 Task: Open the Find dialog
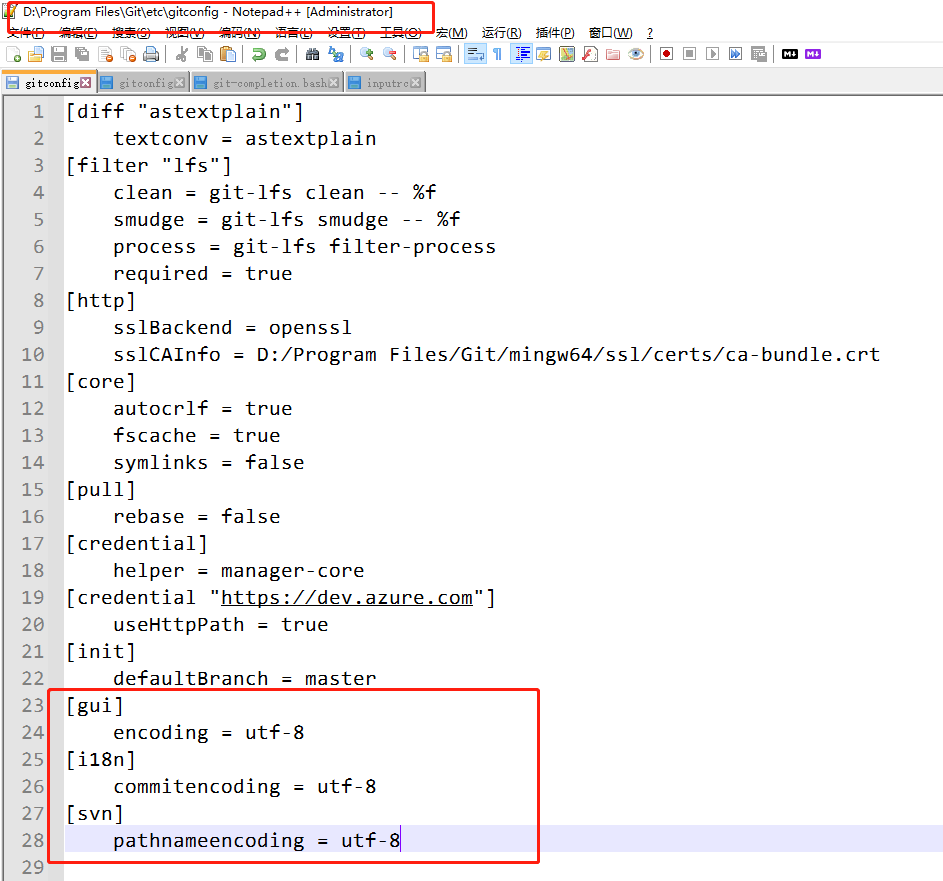[x=313, y=53]
